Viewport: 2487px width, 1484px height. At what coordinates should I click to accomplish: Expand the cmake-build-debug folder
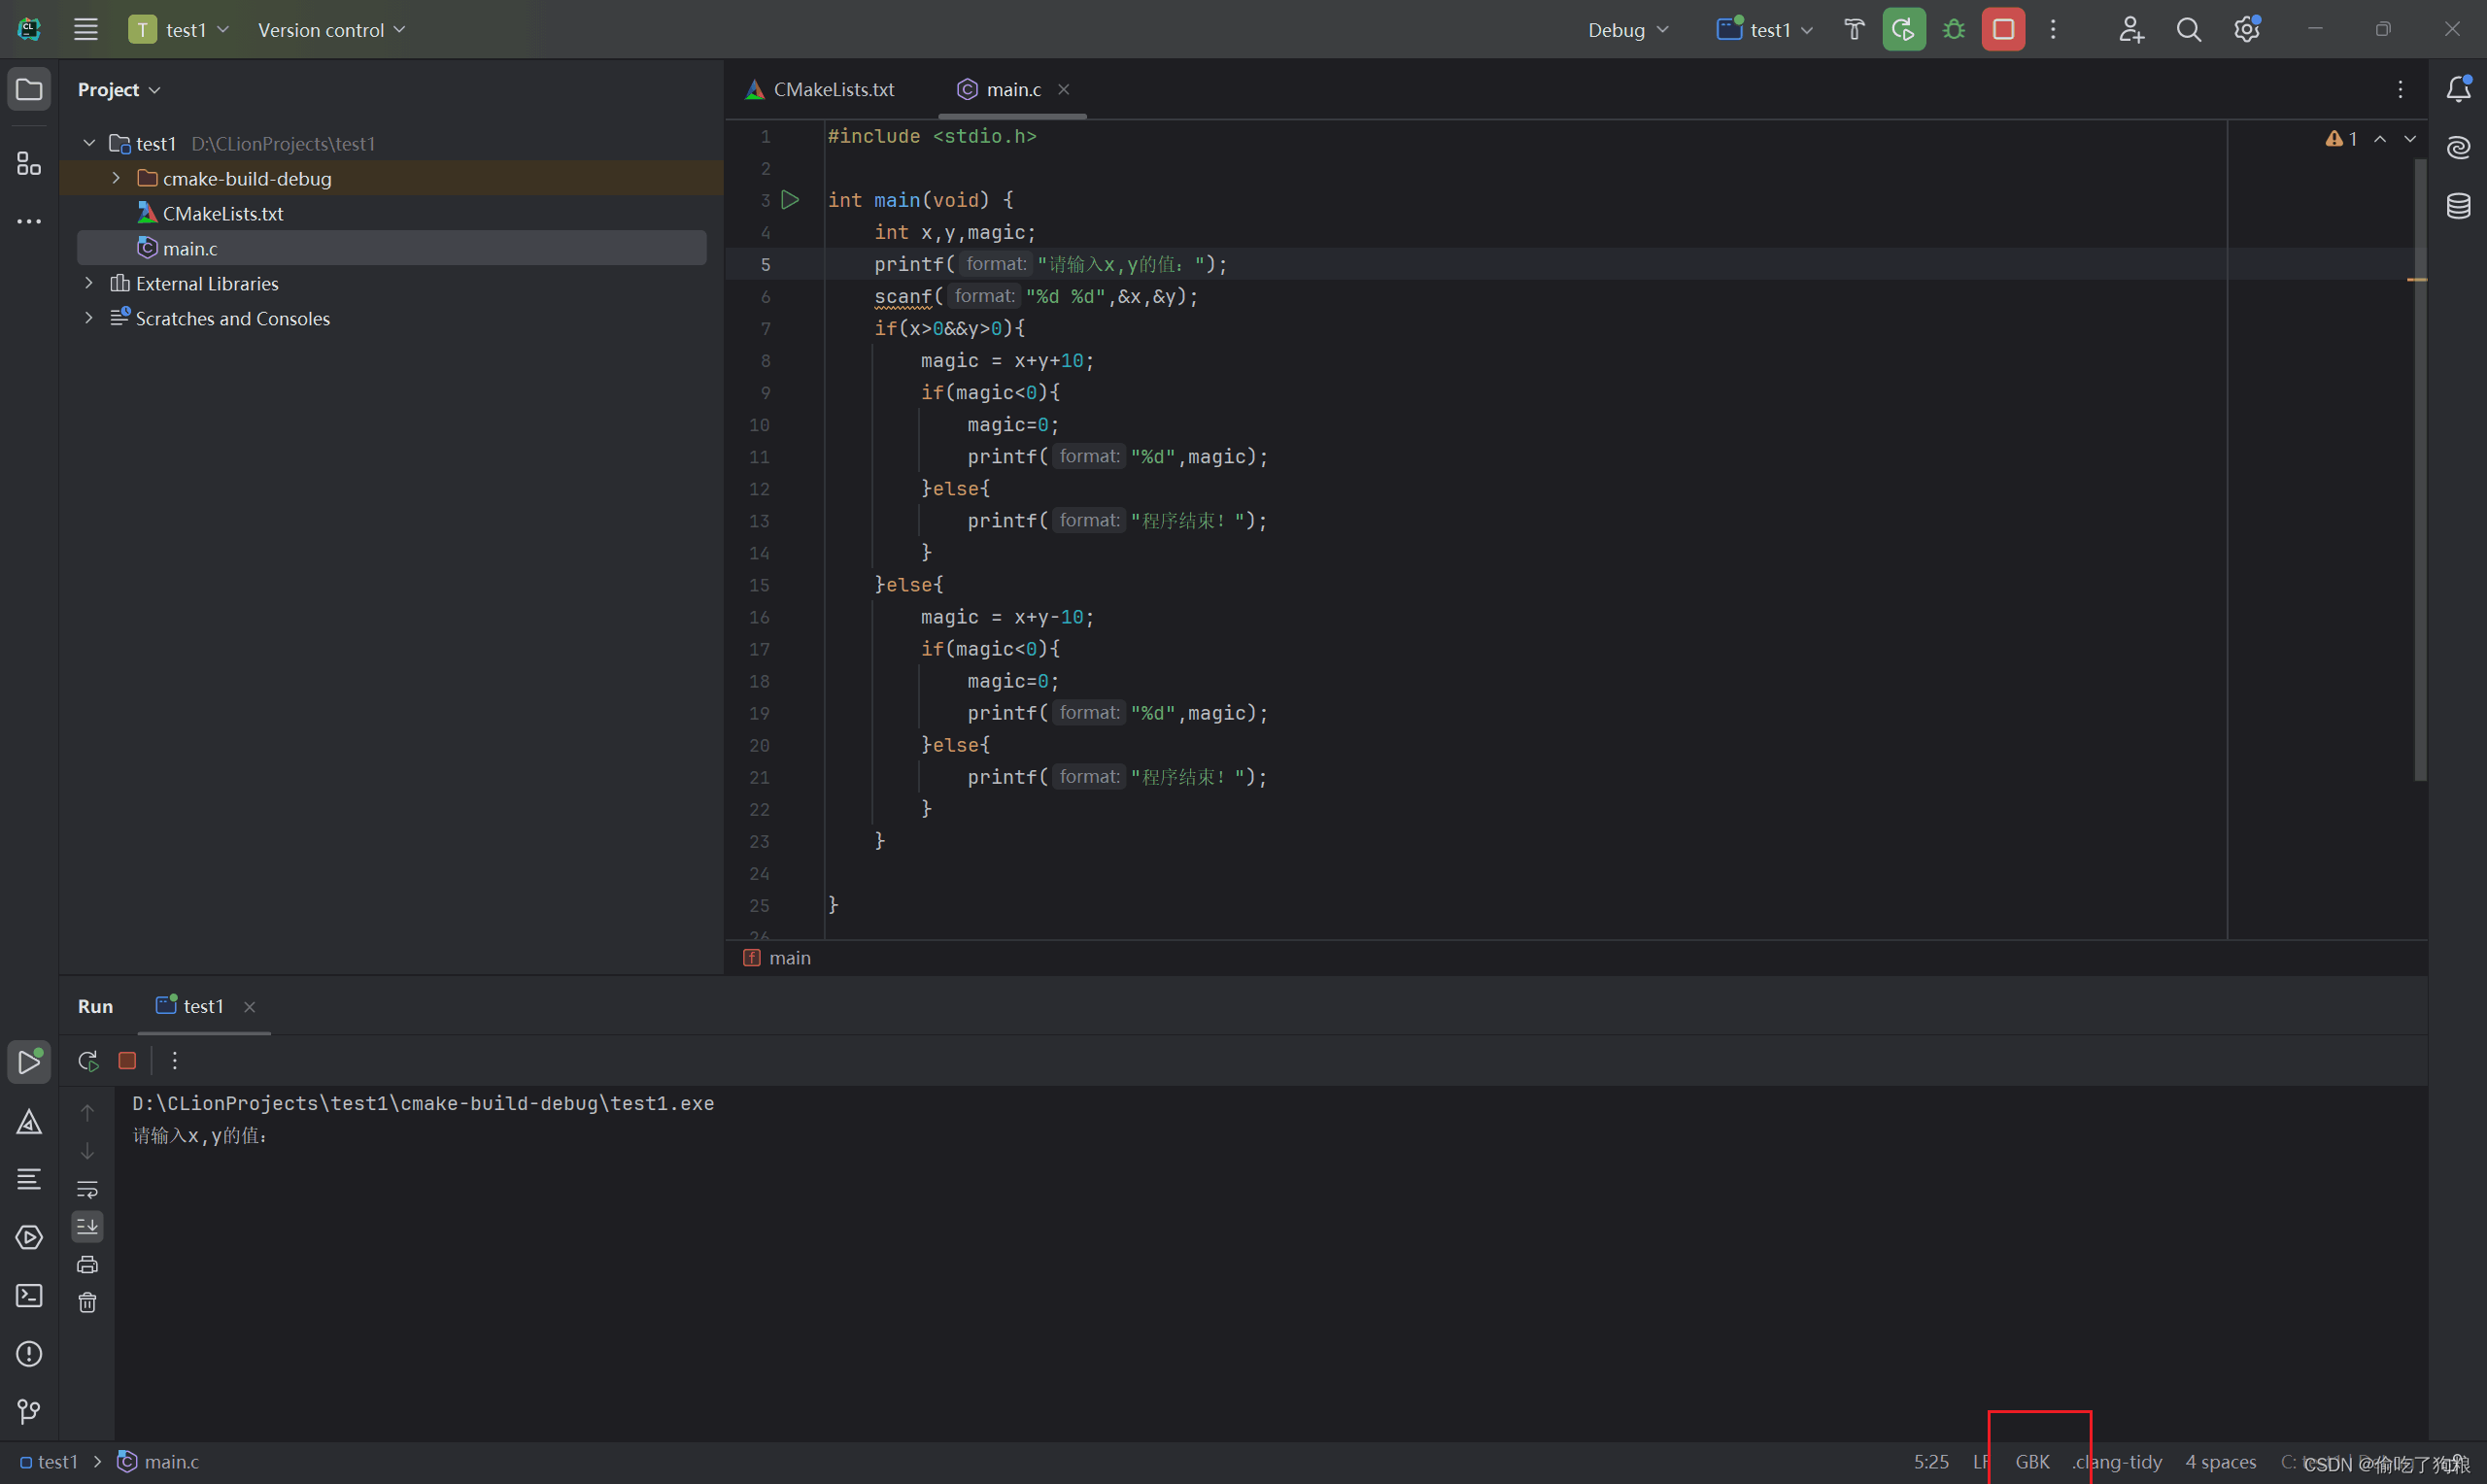(116, 178)
